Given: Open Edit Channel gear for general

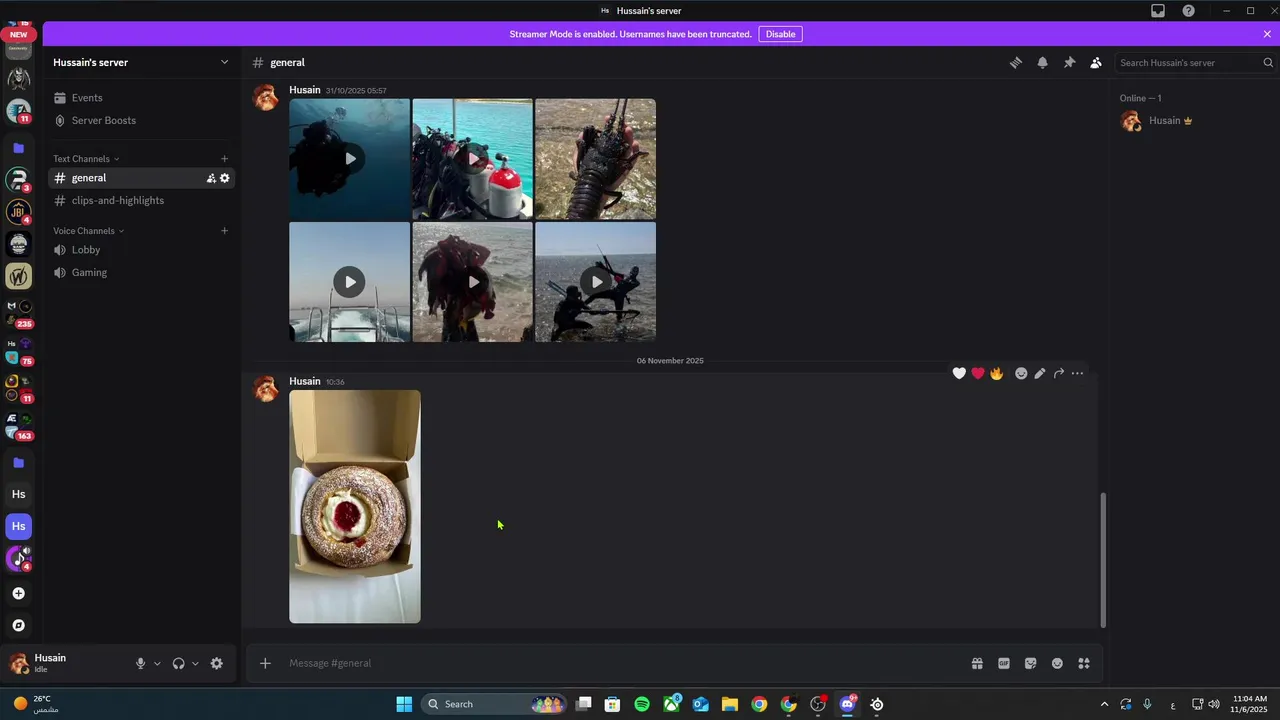Looking at the screenshot, I should pos(224,178).
